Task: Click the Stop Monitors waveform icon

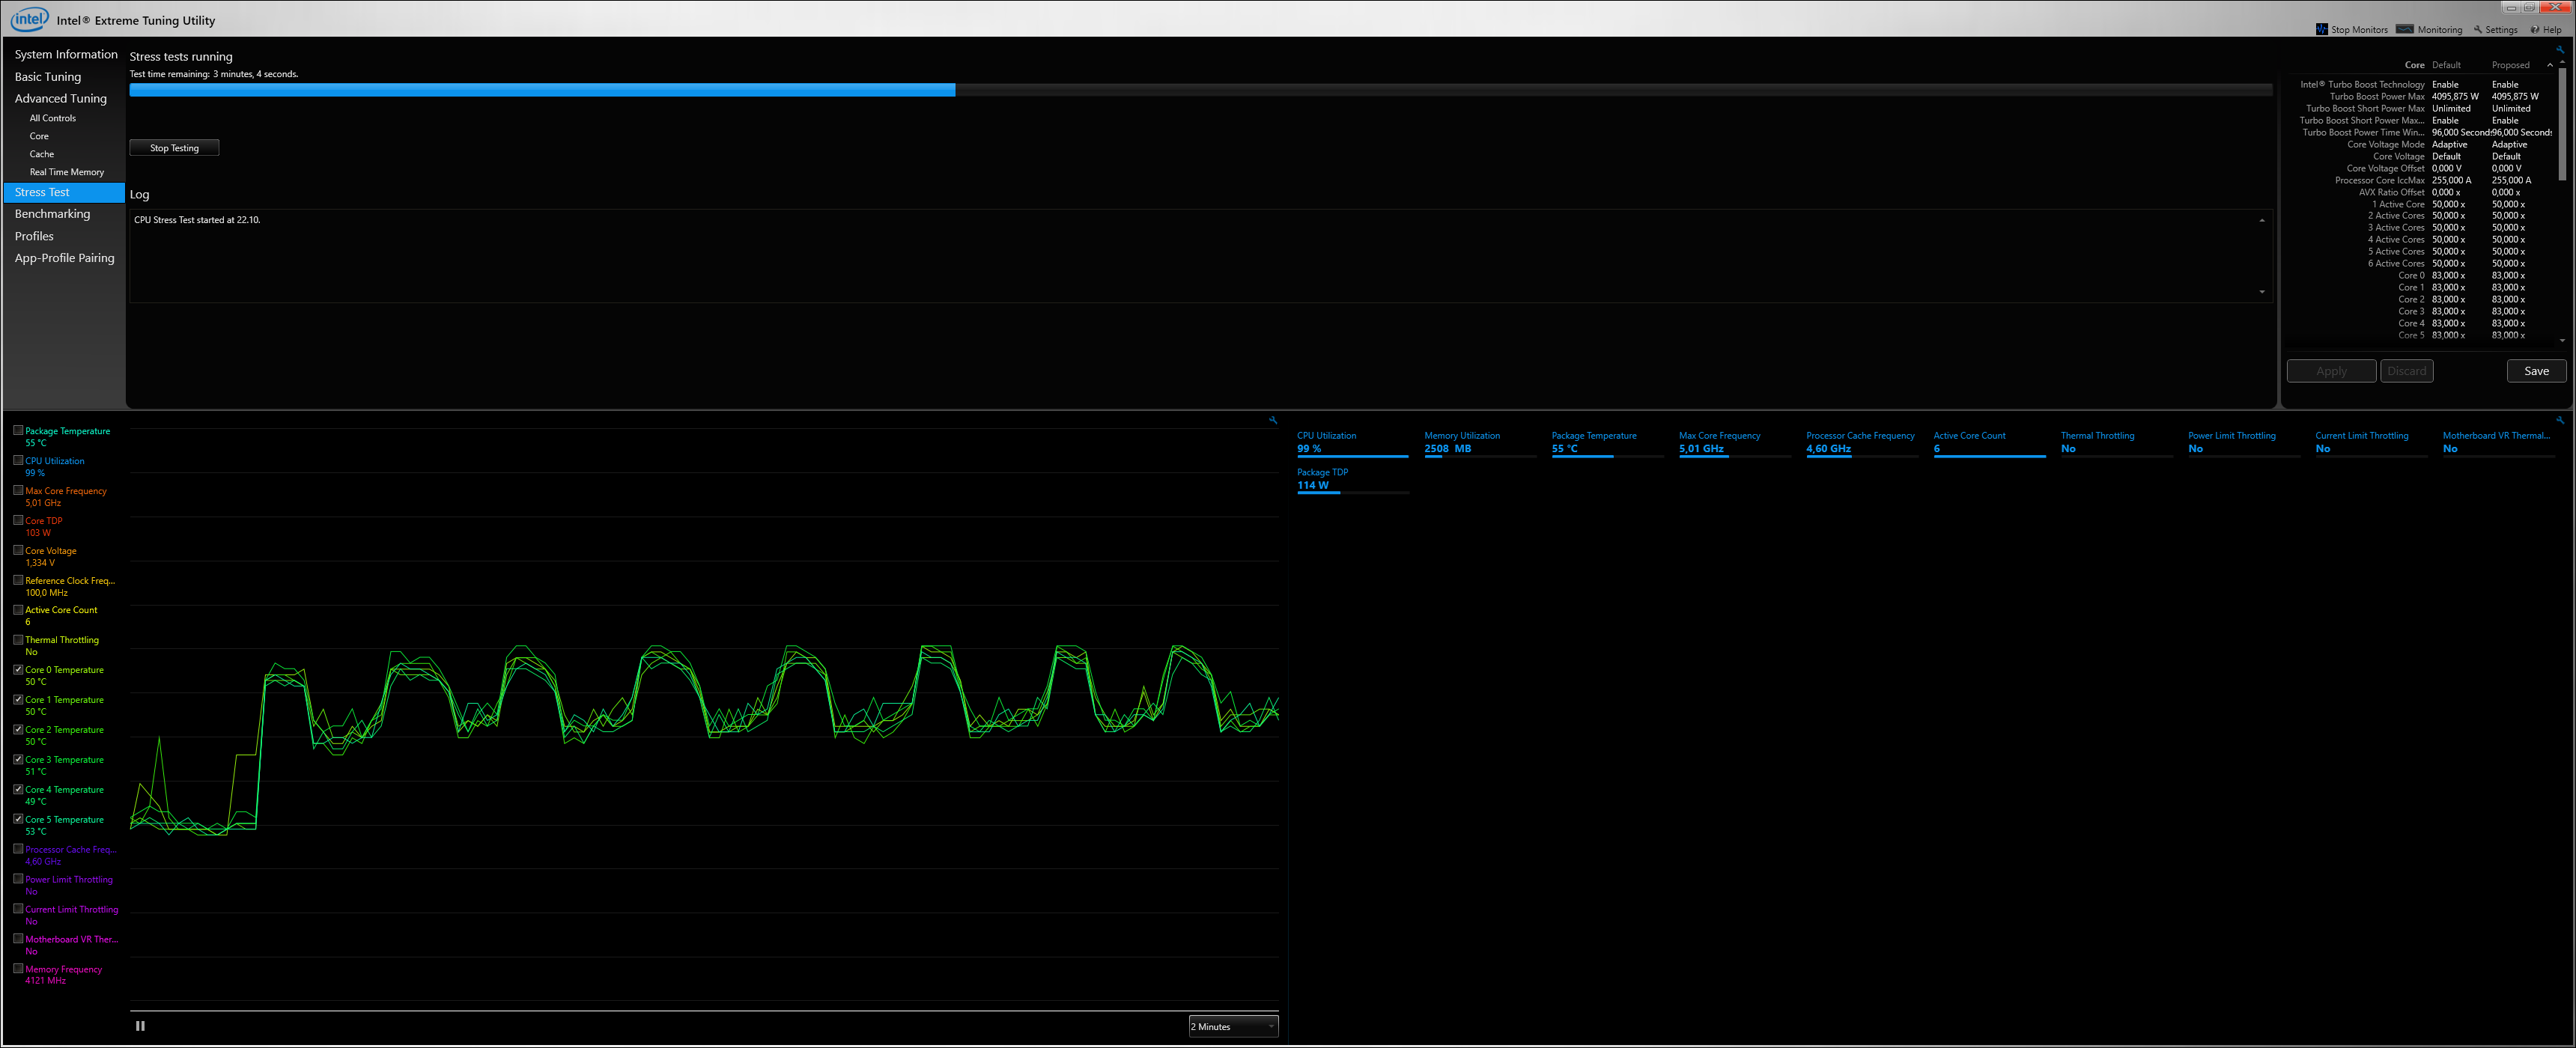Action: pos(2322,29)
